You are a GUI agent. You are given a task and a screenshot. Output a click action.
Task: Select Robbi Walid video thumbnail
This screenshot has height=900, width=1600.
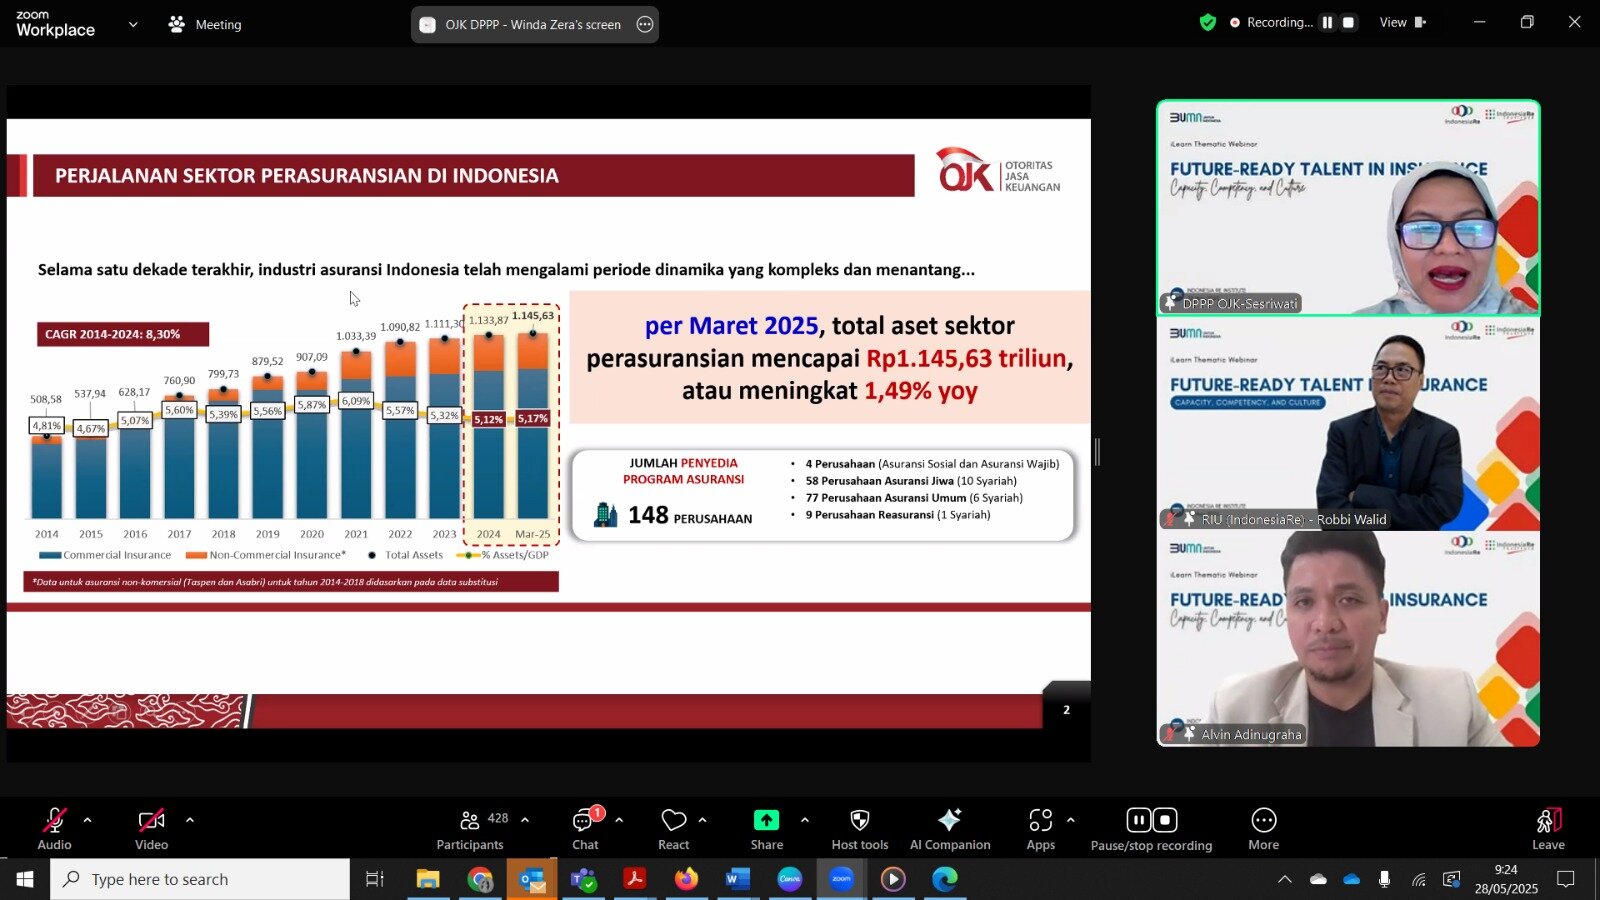point(1348,424)
